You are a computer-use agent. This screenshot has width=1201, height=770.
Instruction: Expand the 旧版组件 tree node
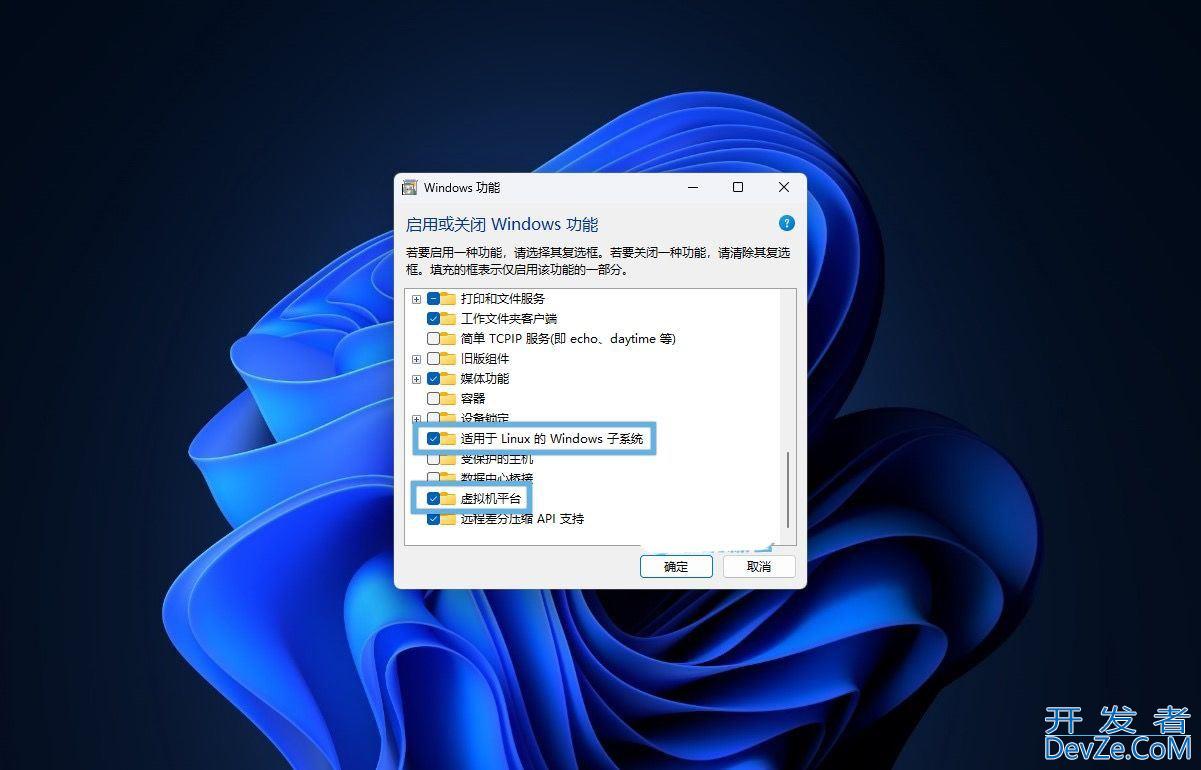416,359
